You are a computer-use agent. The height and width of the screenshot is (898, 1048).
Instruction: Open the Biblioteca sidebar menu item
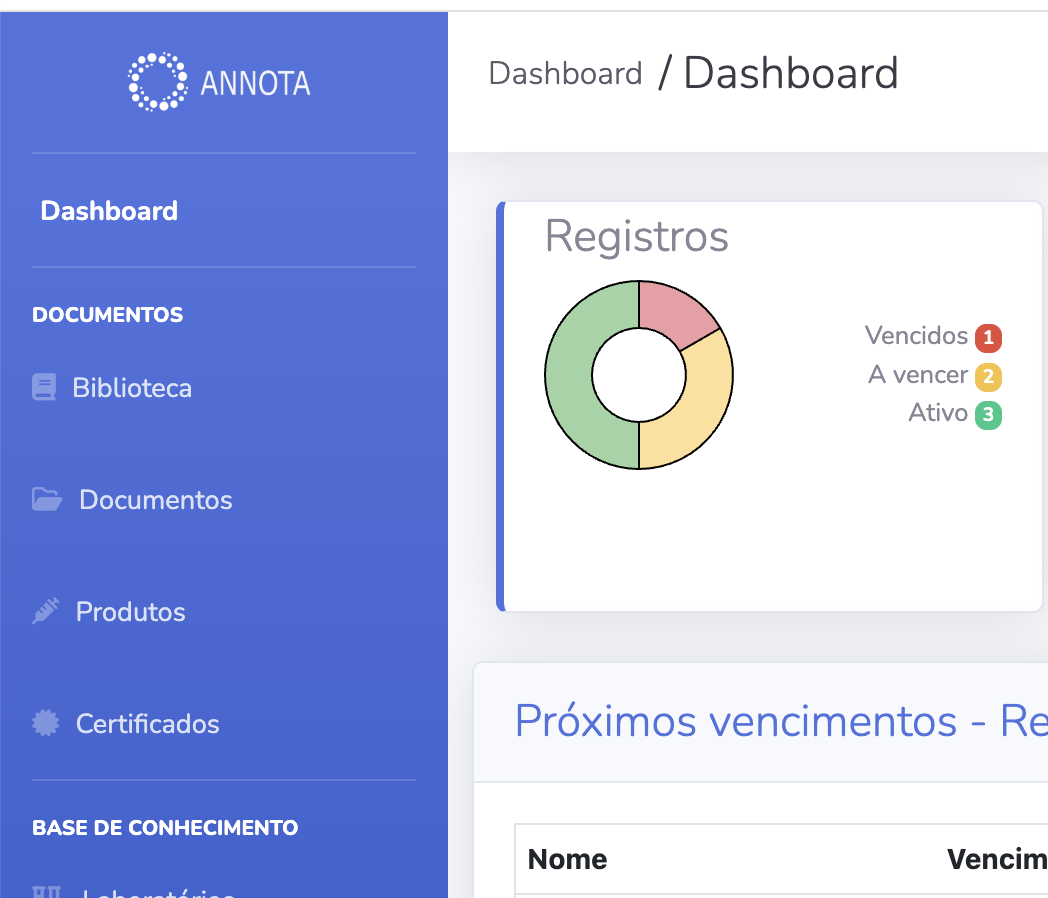[132, 388]
